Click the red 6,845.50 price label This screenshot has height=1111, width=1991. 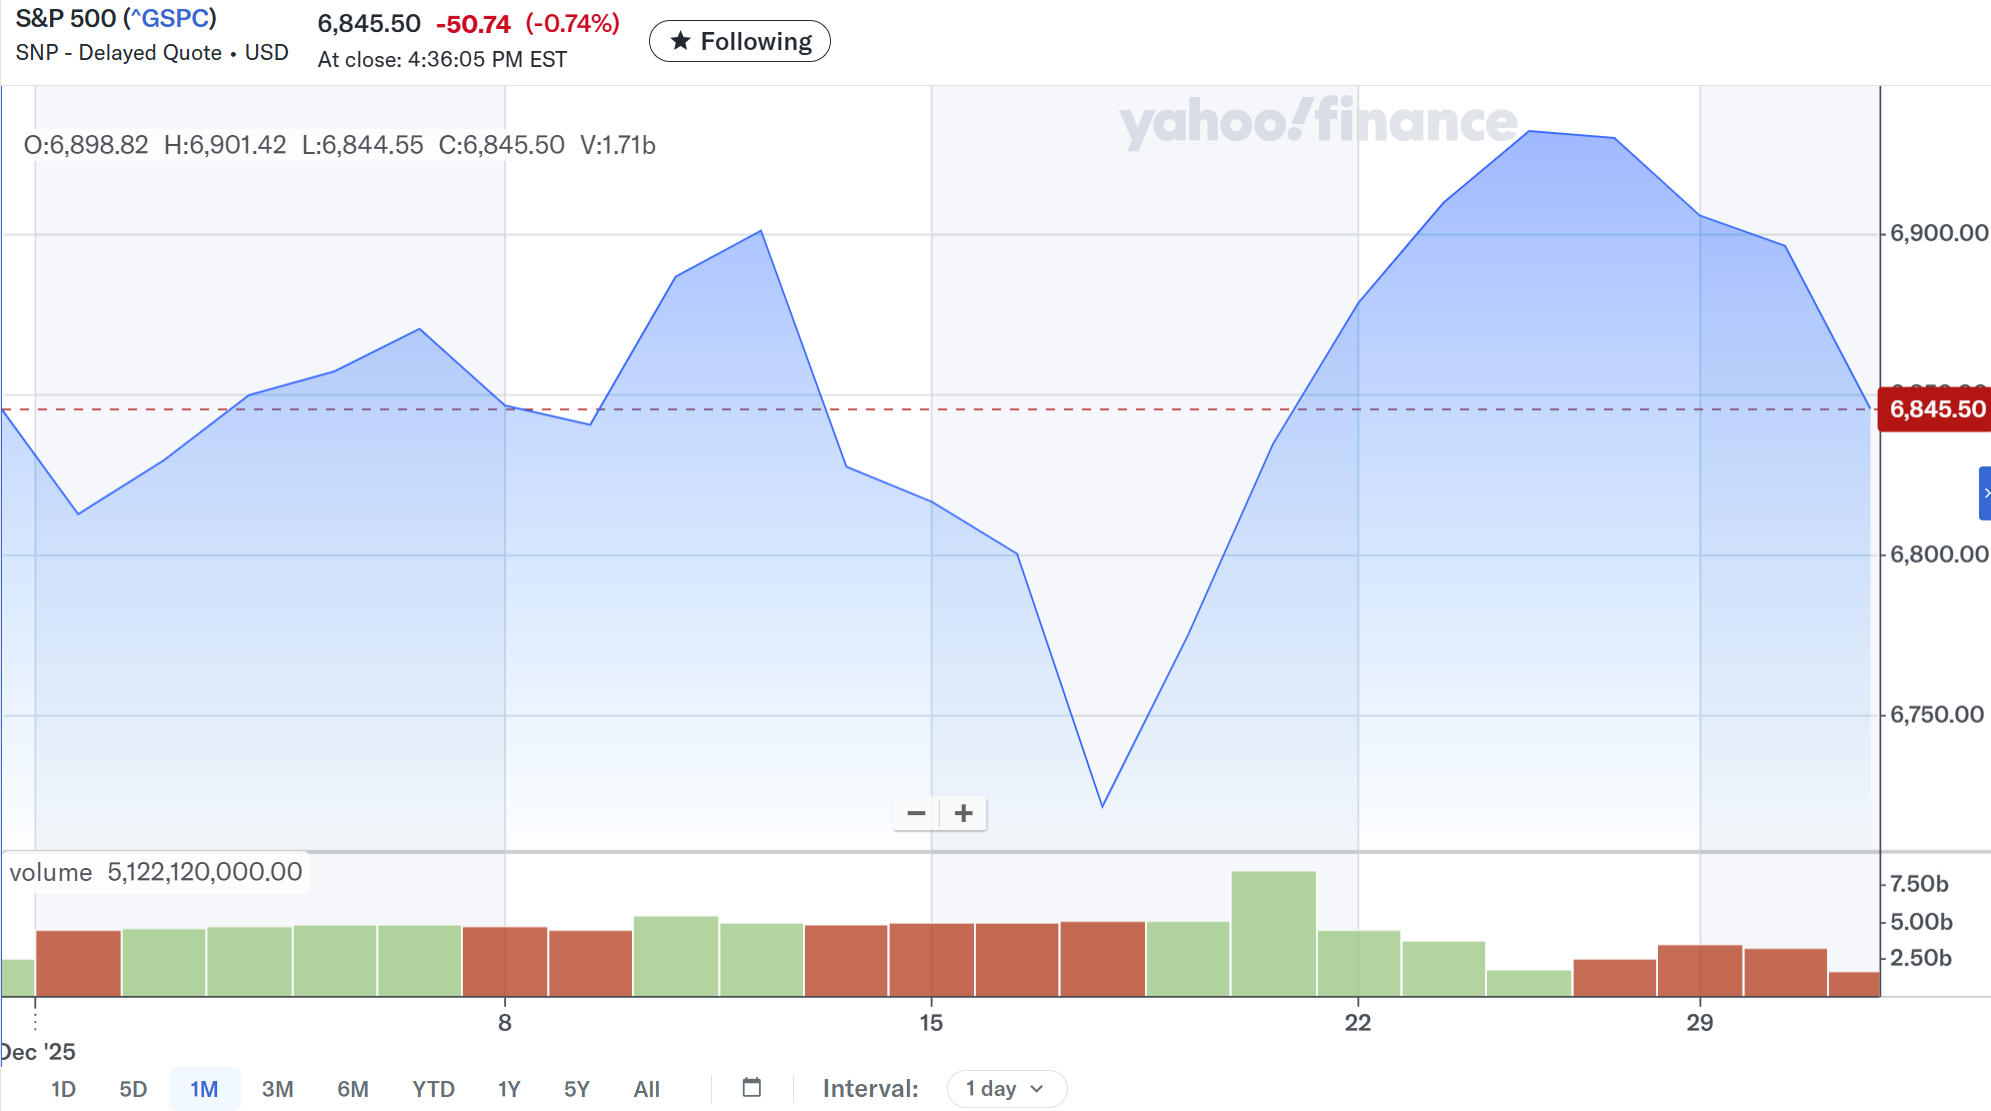tap(1936, 409)
